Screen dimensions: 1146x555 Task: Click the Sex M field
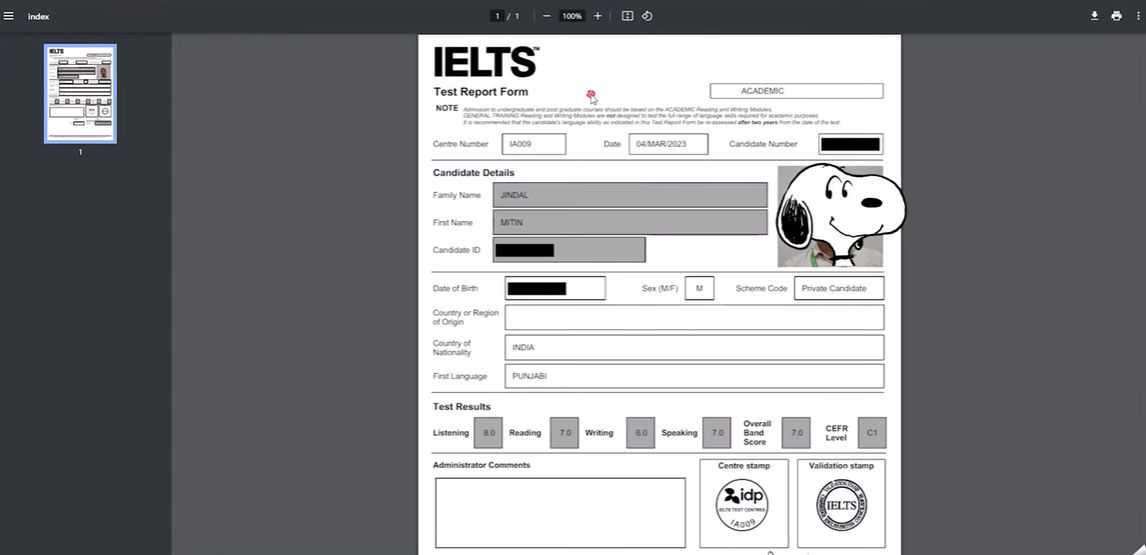(x=699, y=288)
